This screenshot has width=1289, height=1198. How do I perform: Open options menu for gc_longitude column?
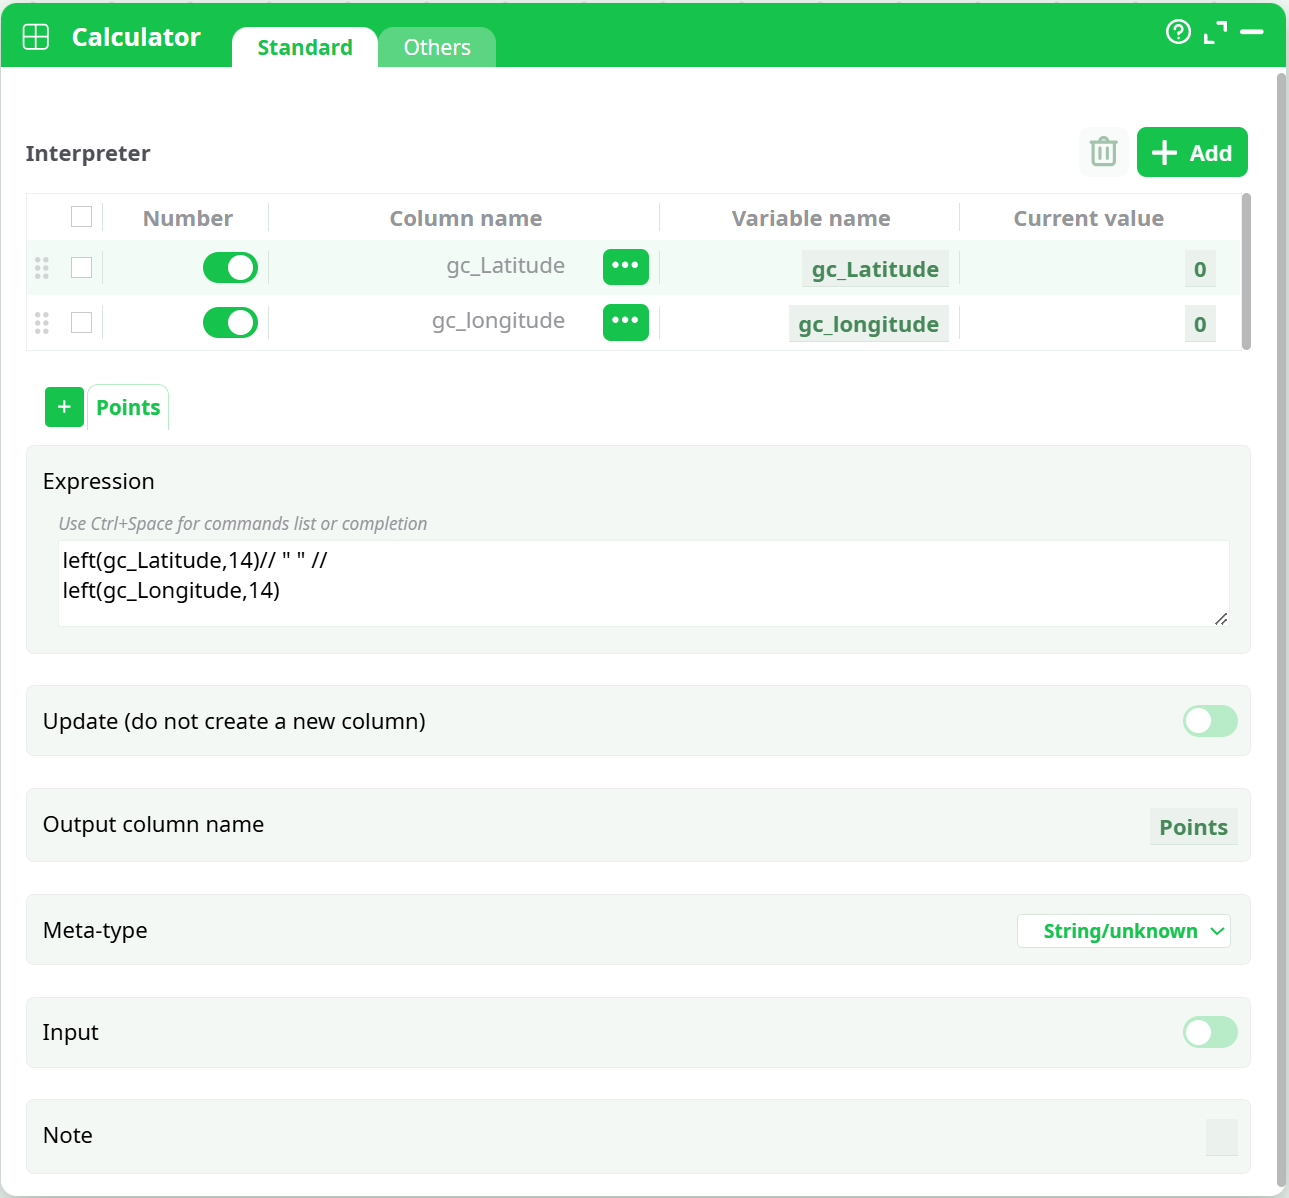pos(625,322)
